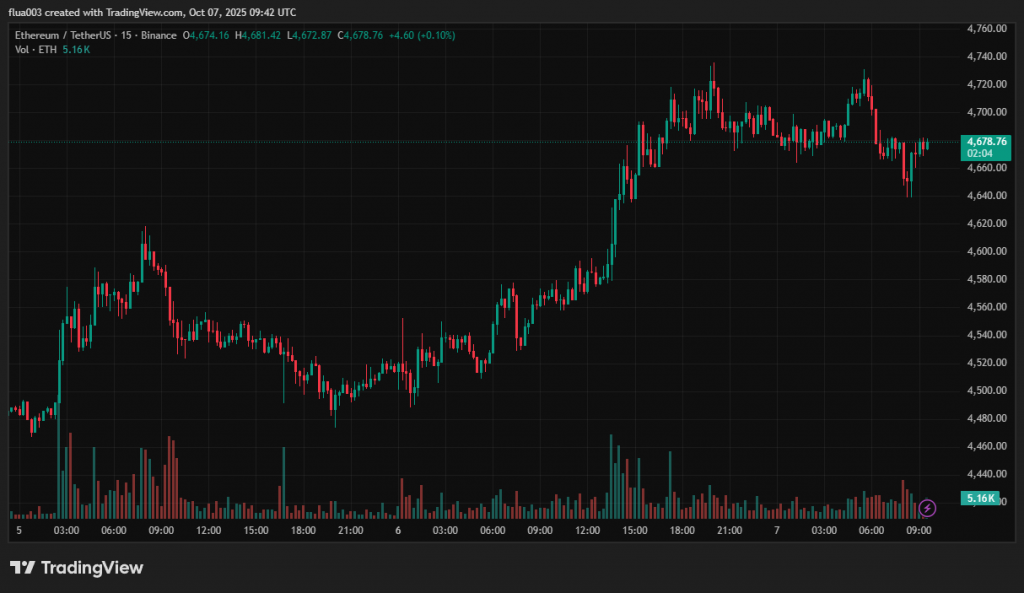Click the purple lightning bolt icon
The width and height of the screenshot is (1024, 593).
pos(927,508)
